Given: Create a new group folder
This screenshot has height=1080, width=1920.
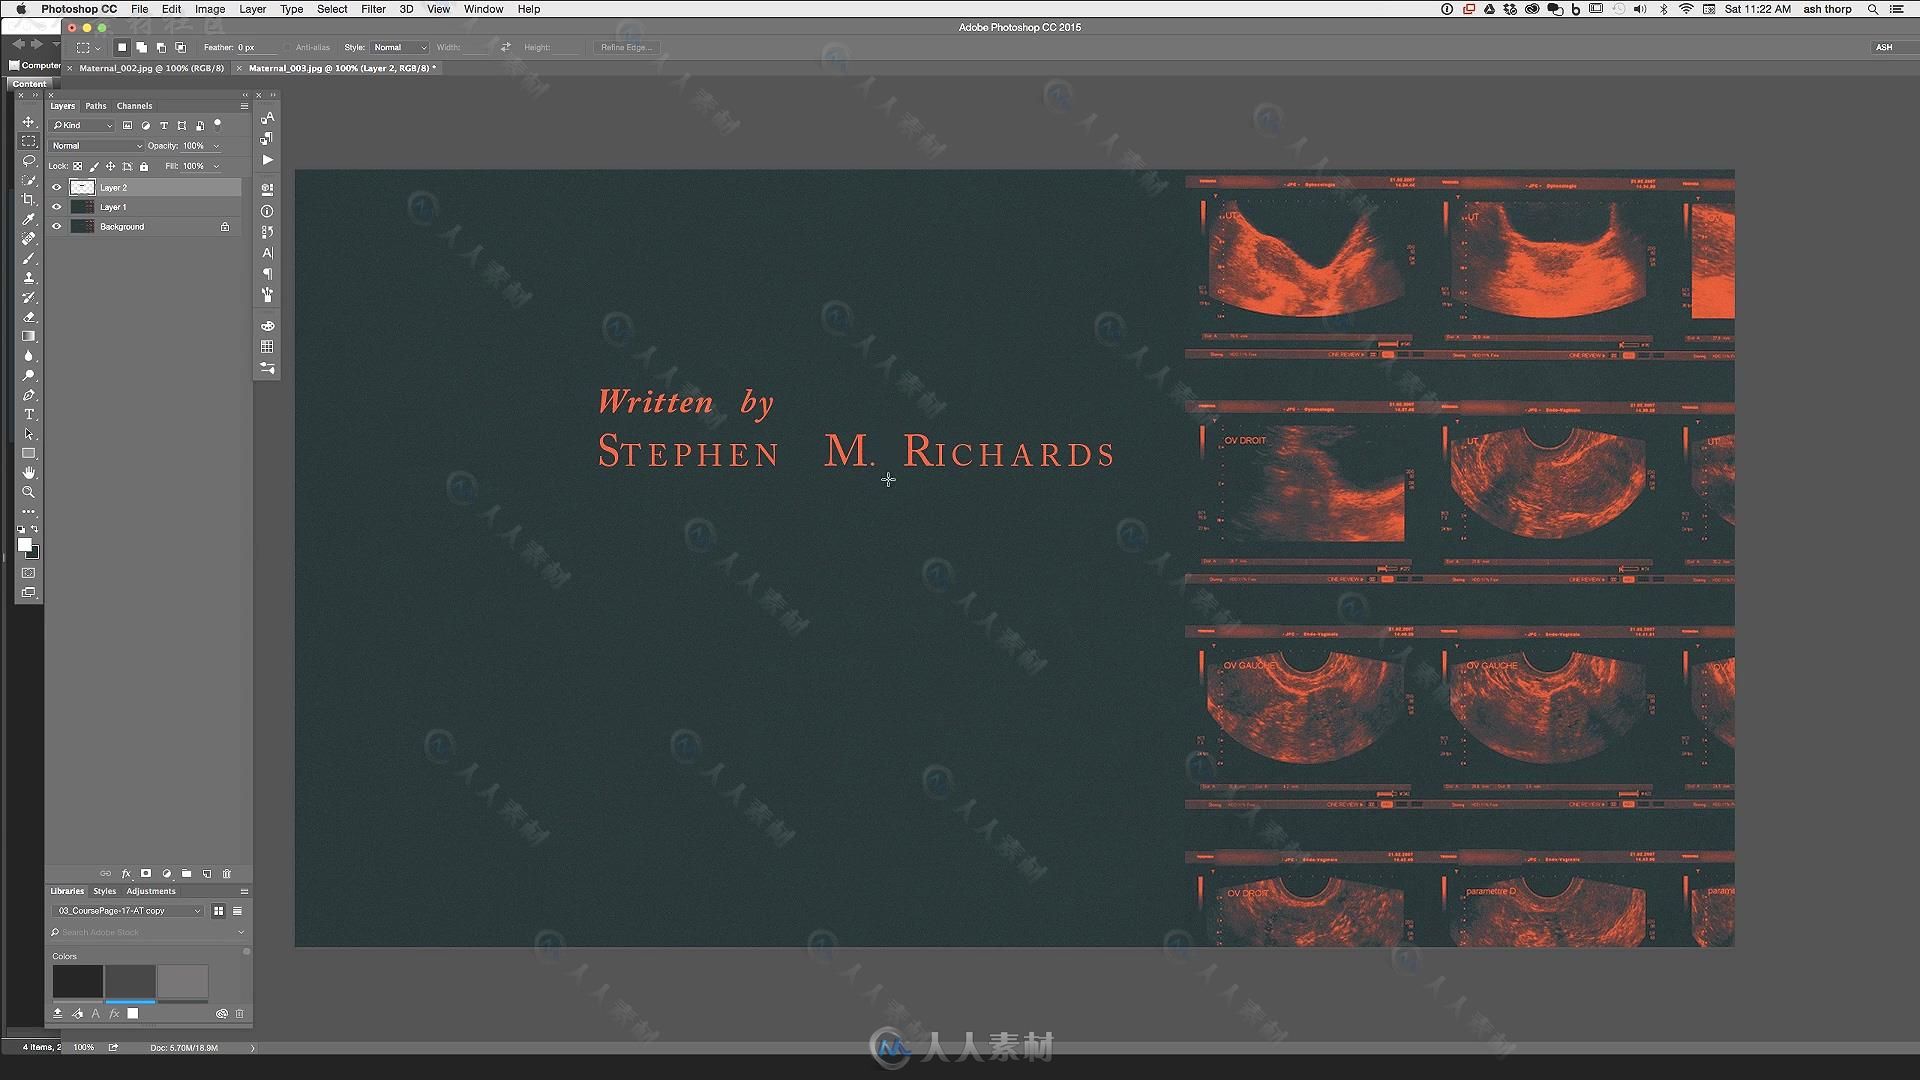Looking at the screenshot, I should 187,873.
